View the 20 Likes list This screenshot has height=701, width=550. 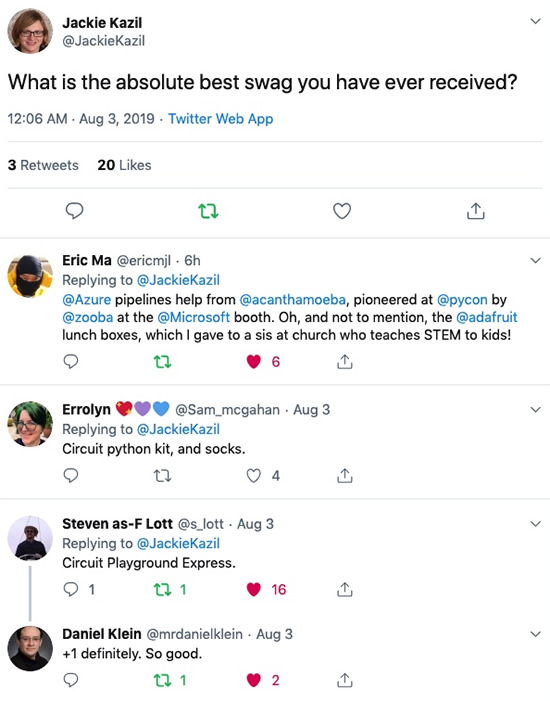pyautogui.click(x=124, y=165)
